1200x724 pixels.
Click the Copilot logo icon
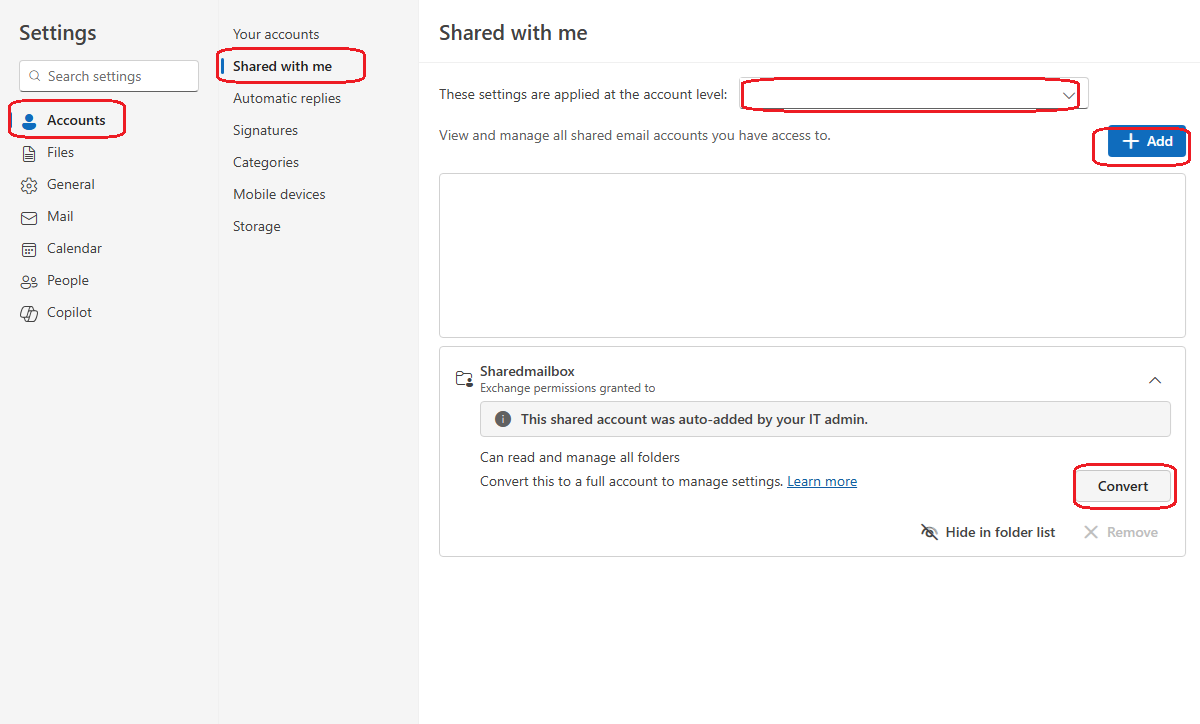click(29, 313)
